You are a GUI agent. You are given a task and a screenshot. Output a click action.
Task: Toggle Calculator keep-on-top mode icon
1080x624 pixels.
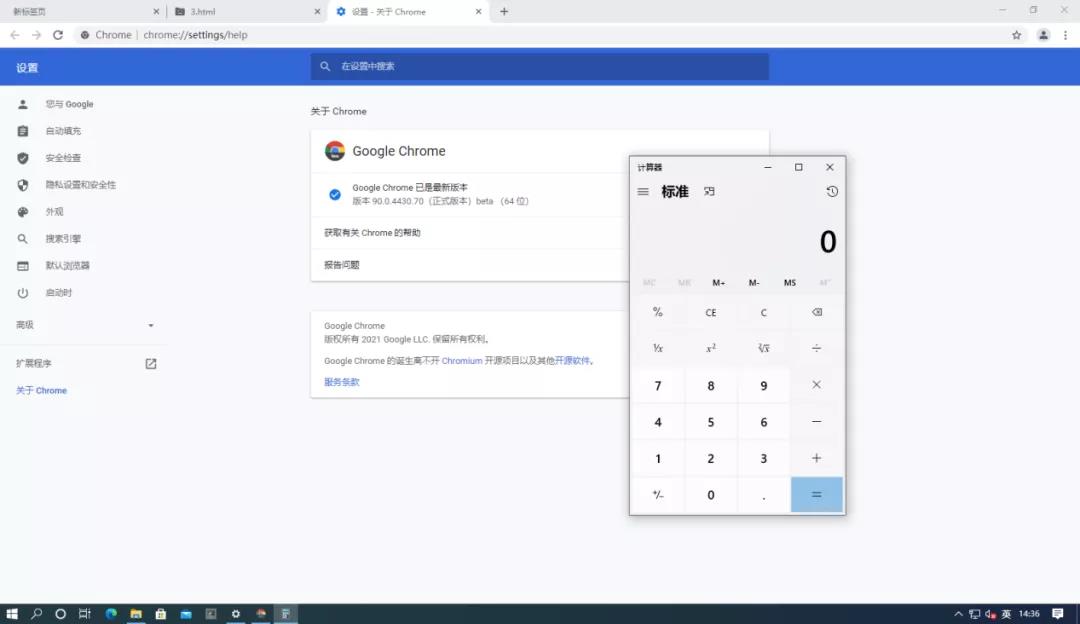pos(709,191)
